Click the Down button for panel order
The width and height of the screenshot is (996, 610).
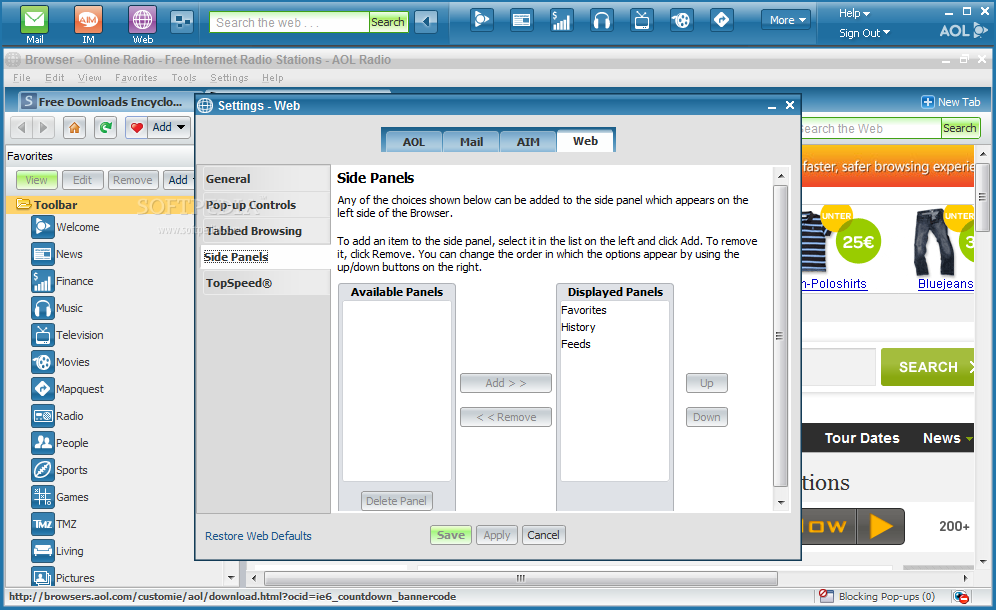[706, 417]
